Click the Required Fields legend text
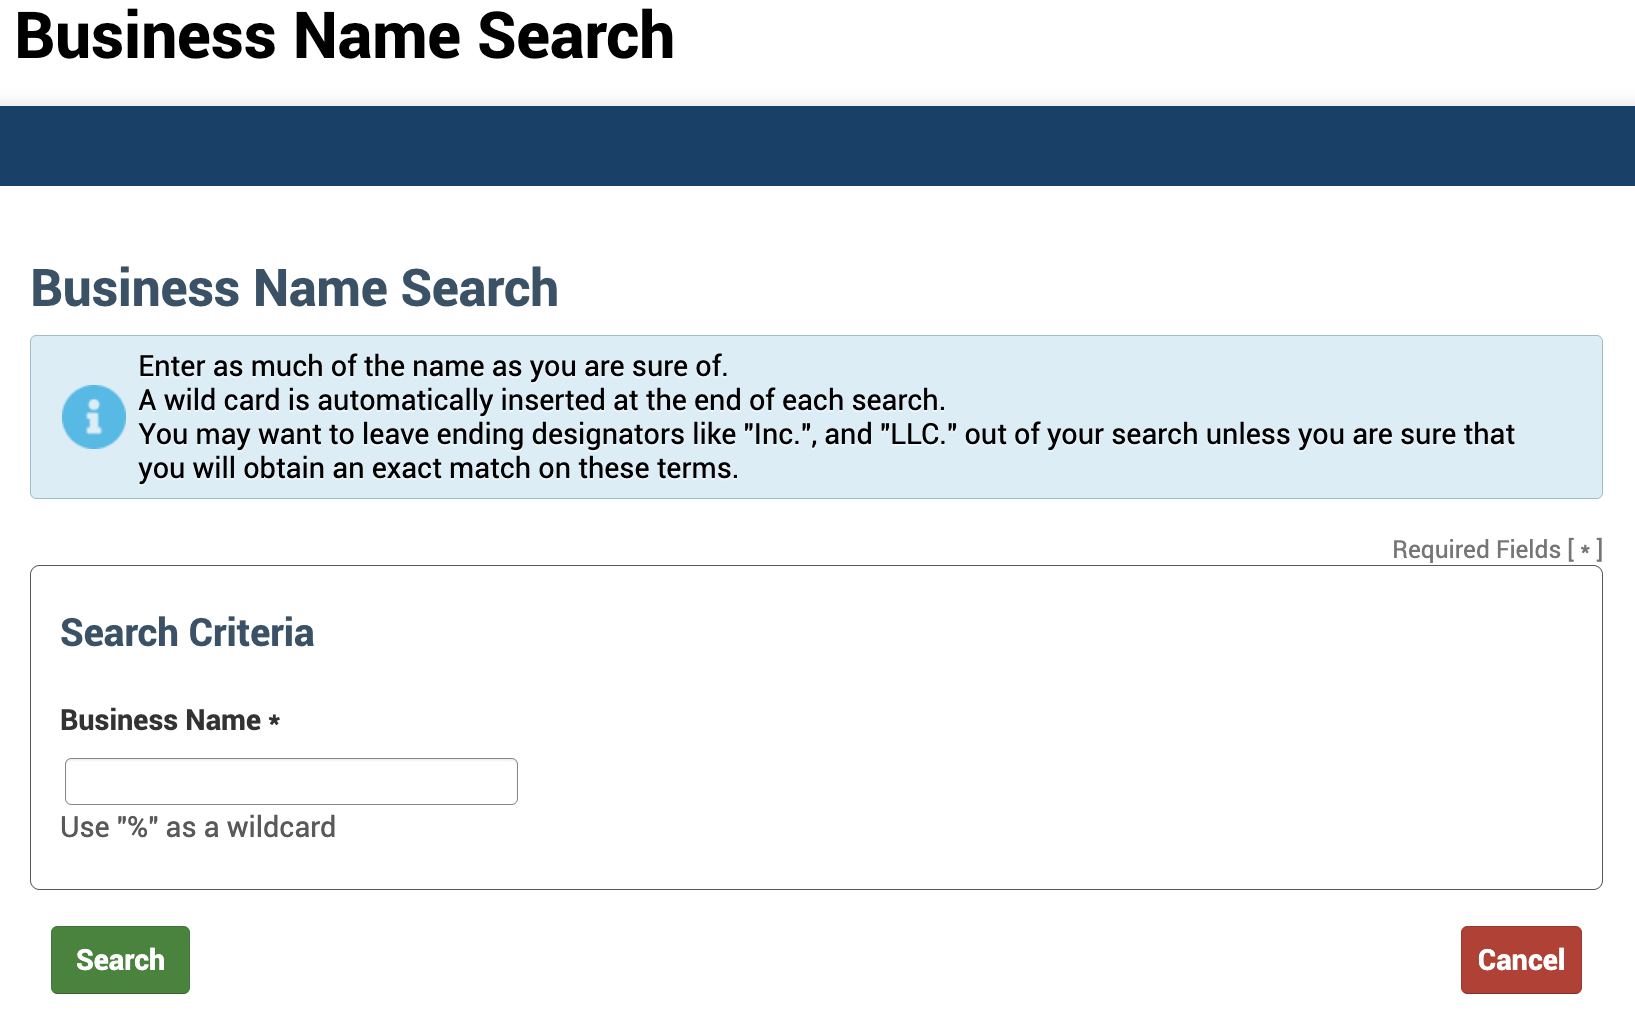The height and width of the screenshot is (1036, 1635). [1497, 549]
